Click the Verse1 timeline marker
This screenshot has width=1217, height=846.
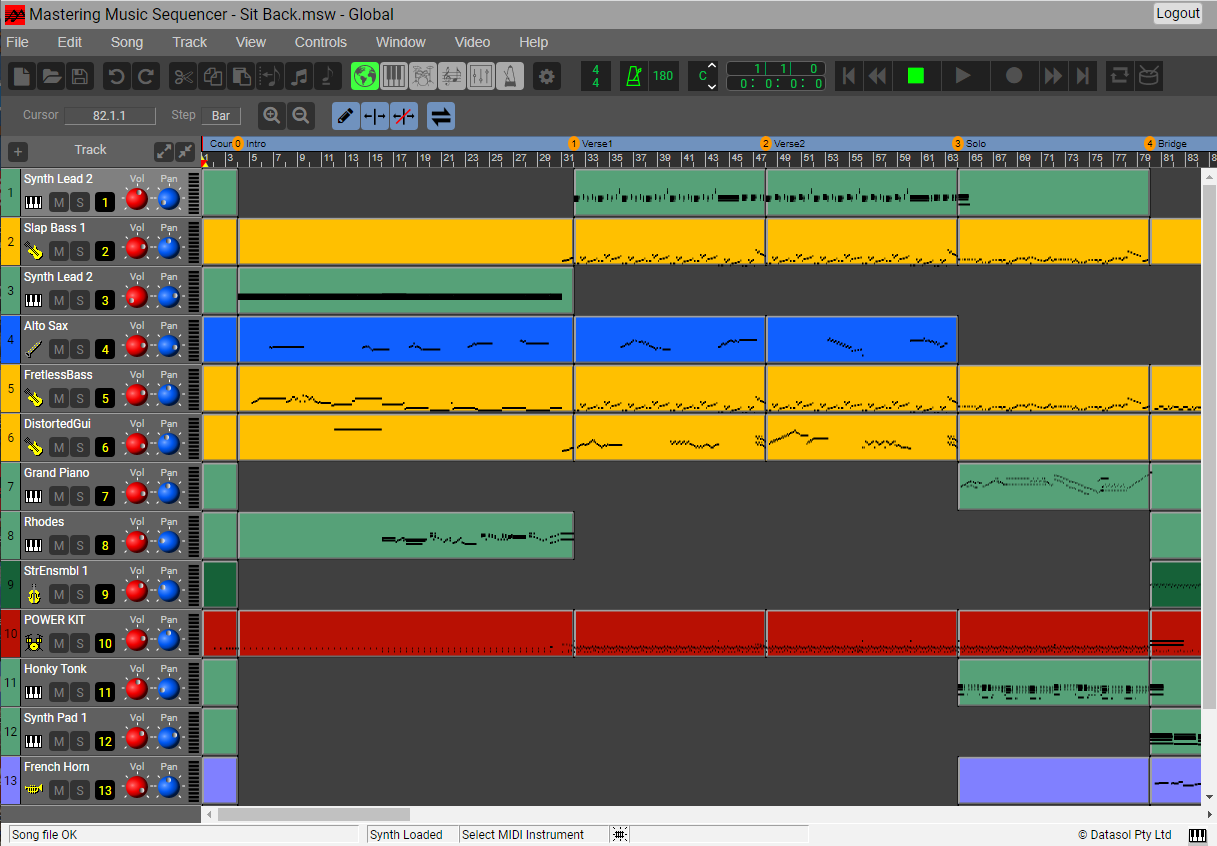pyautogui.click(x=574, y=144)
